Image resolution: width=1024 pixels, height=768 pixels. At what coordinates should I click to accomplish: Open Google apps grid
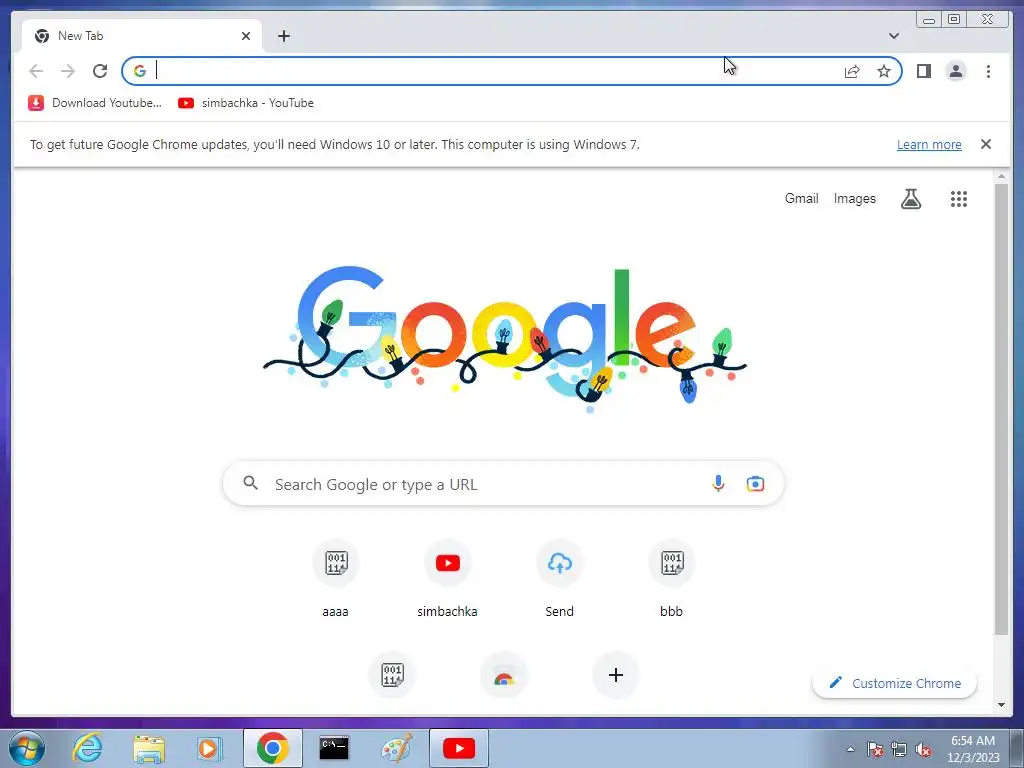pyautogui.click(x=959, y=199)
